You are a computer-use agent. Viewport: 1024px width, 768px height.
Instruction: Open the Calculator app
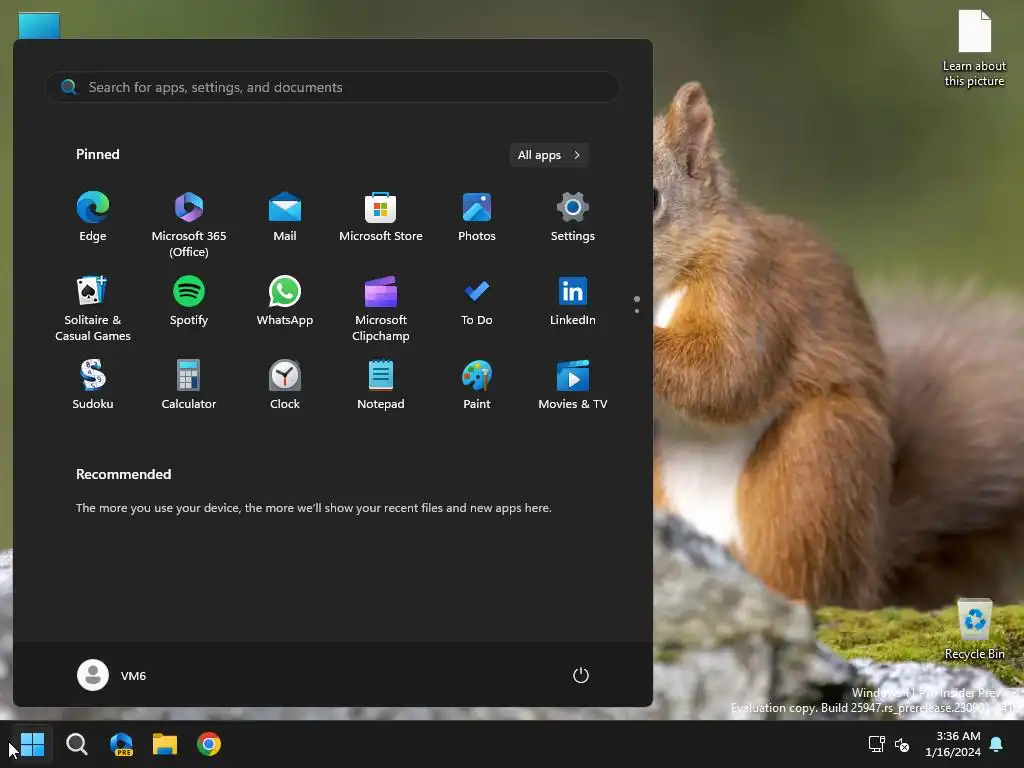click(x=189, y=385)
